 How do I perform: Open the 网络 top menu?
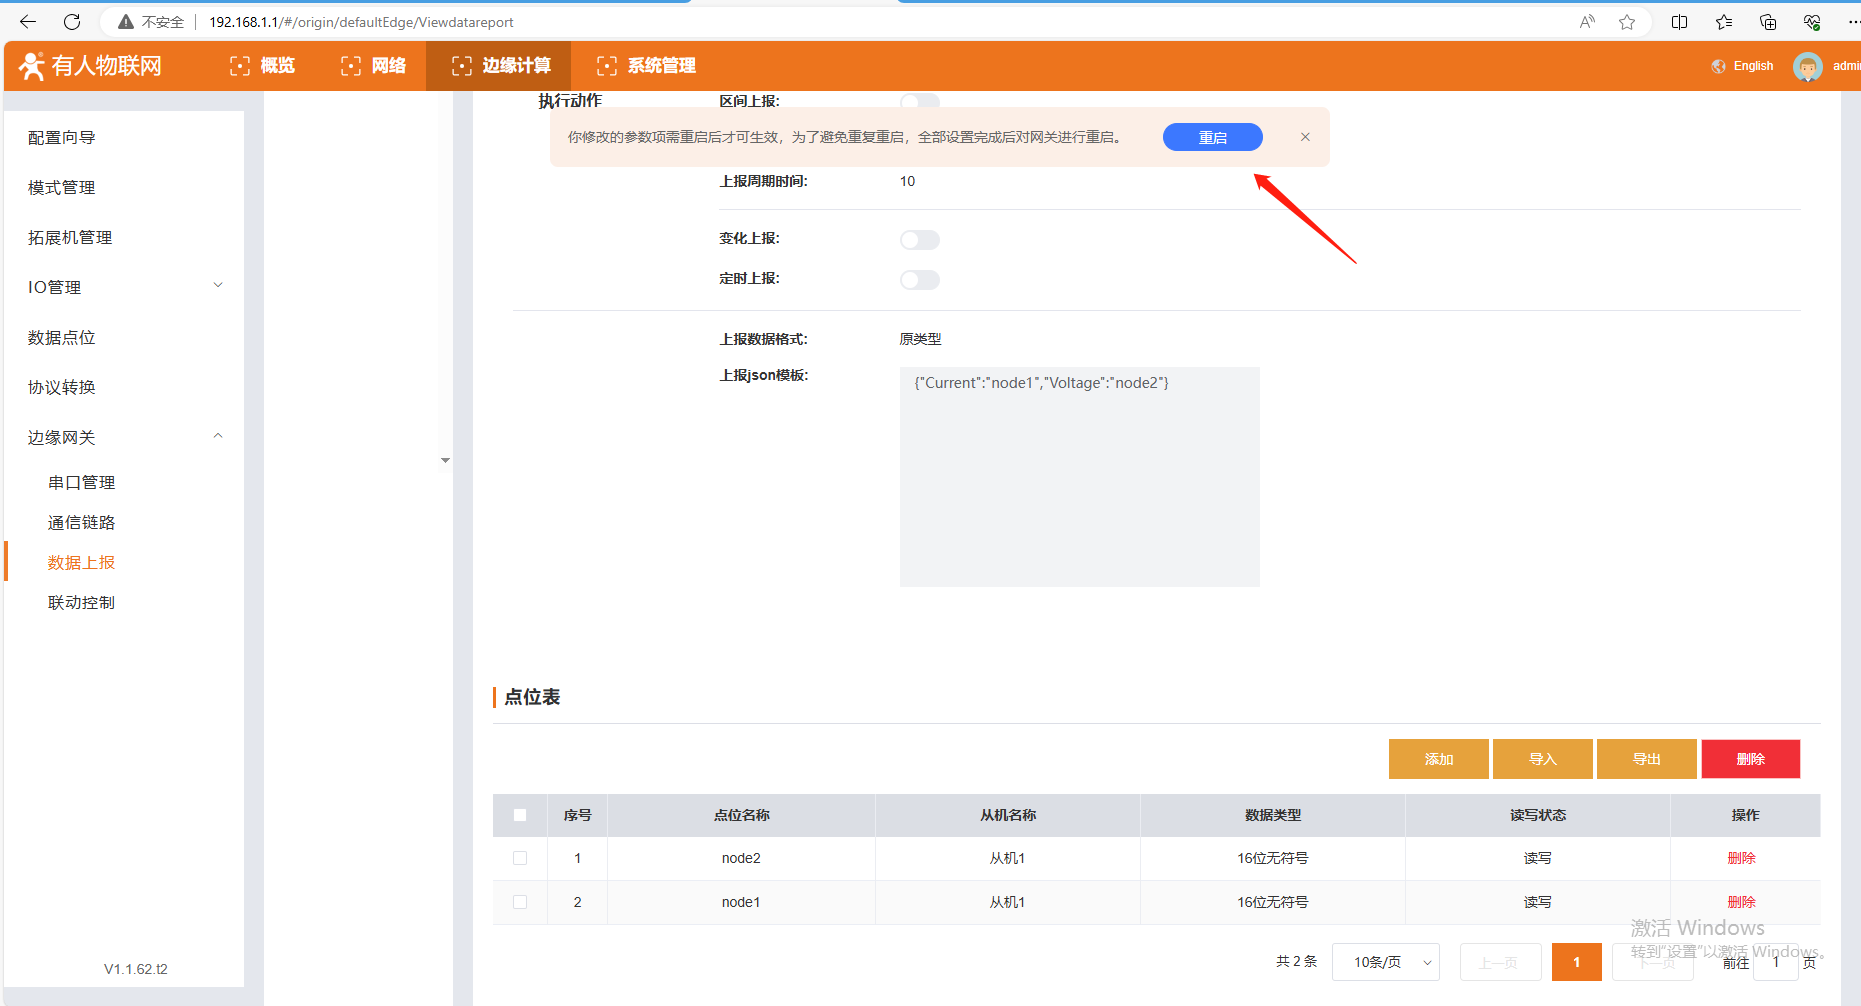(374, 66)
